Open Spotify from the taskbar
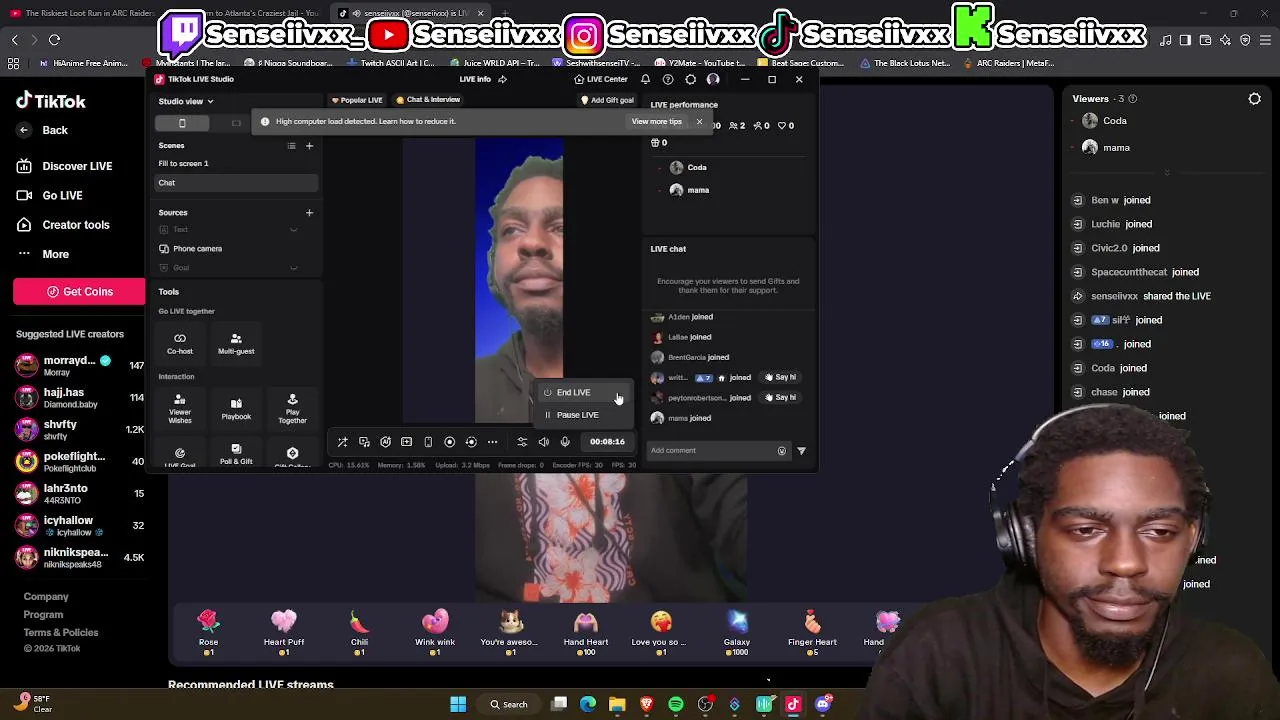 point(676,704)
